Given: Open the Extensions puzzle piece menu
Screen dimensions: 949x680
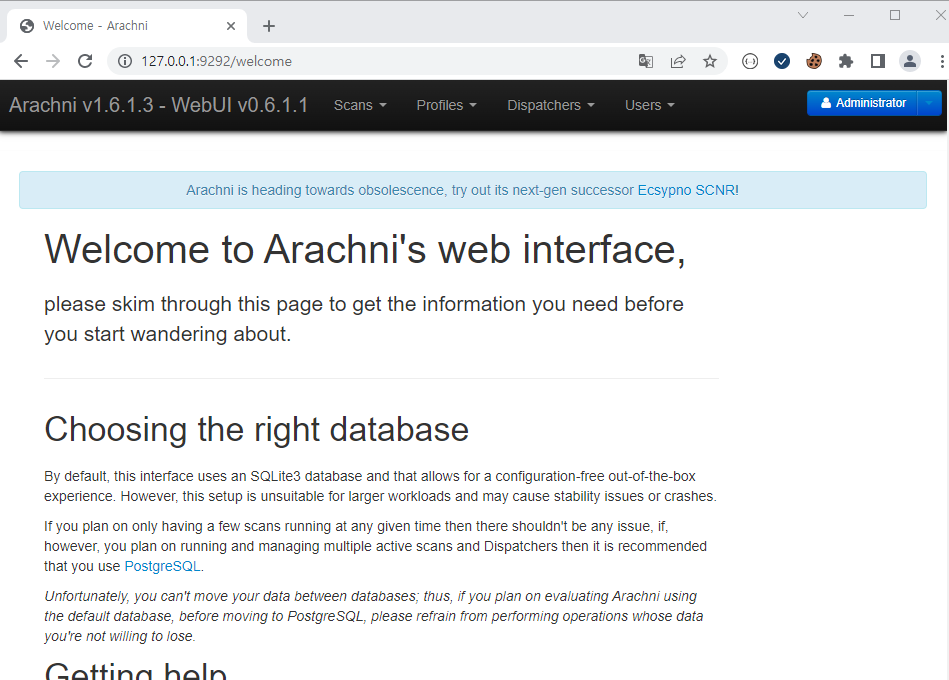Looking at the screenshot, I should pyautogui.click(x=846, y=61).
